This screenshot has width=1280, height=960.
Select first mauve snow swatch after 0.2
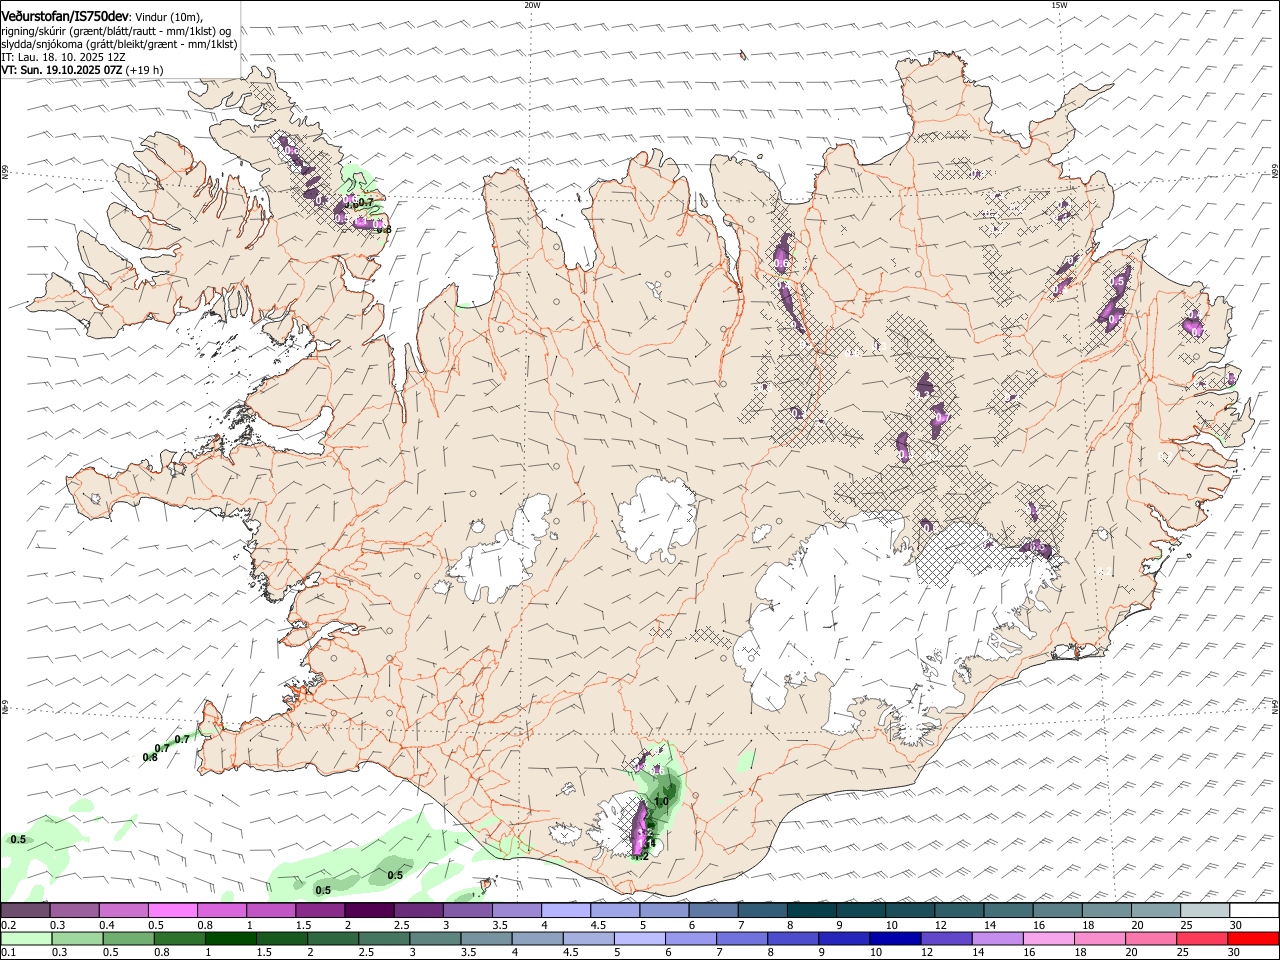[x=25, y=910]
